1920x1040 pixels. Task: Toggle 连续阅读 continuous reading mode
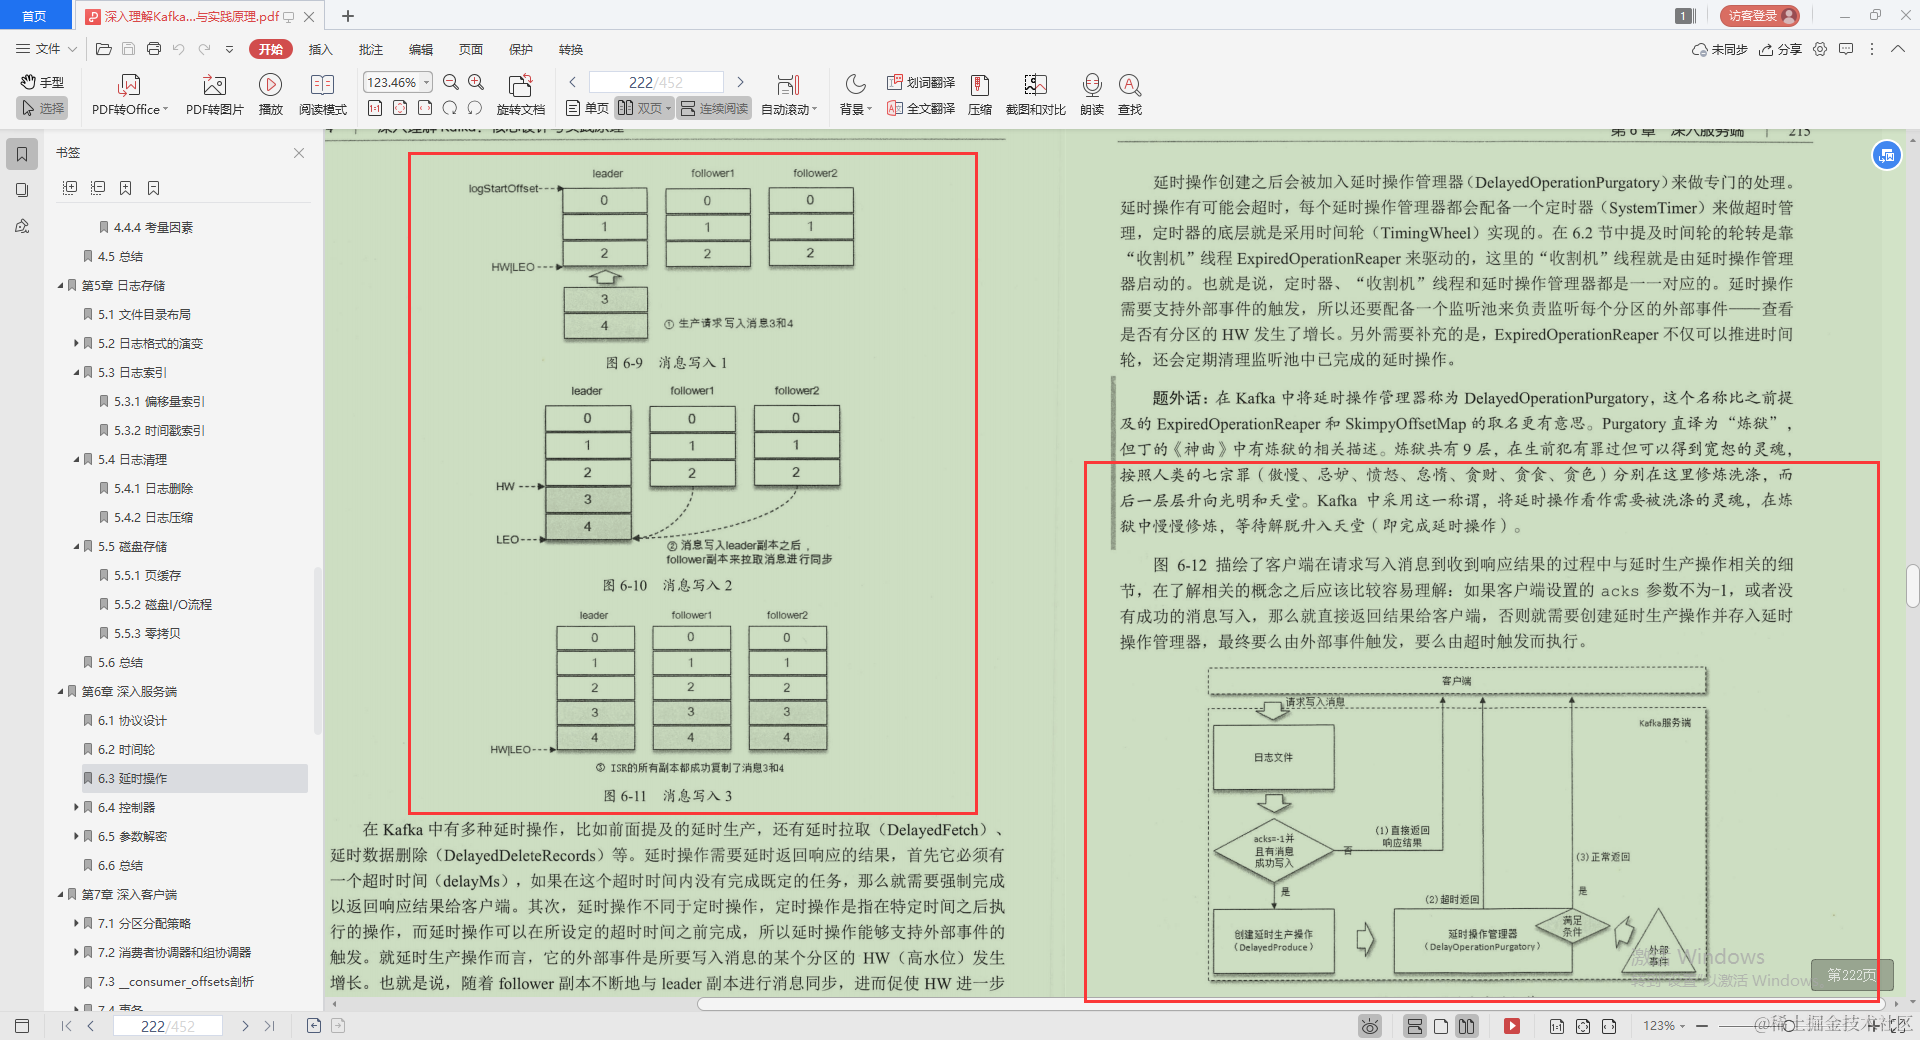[713, 108]
